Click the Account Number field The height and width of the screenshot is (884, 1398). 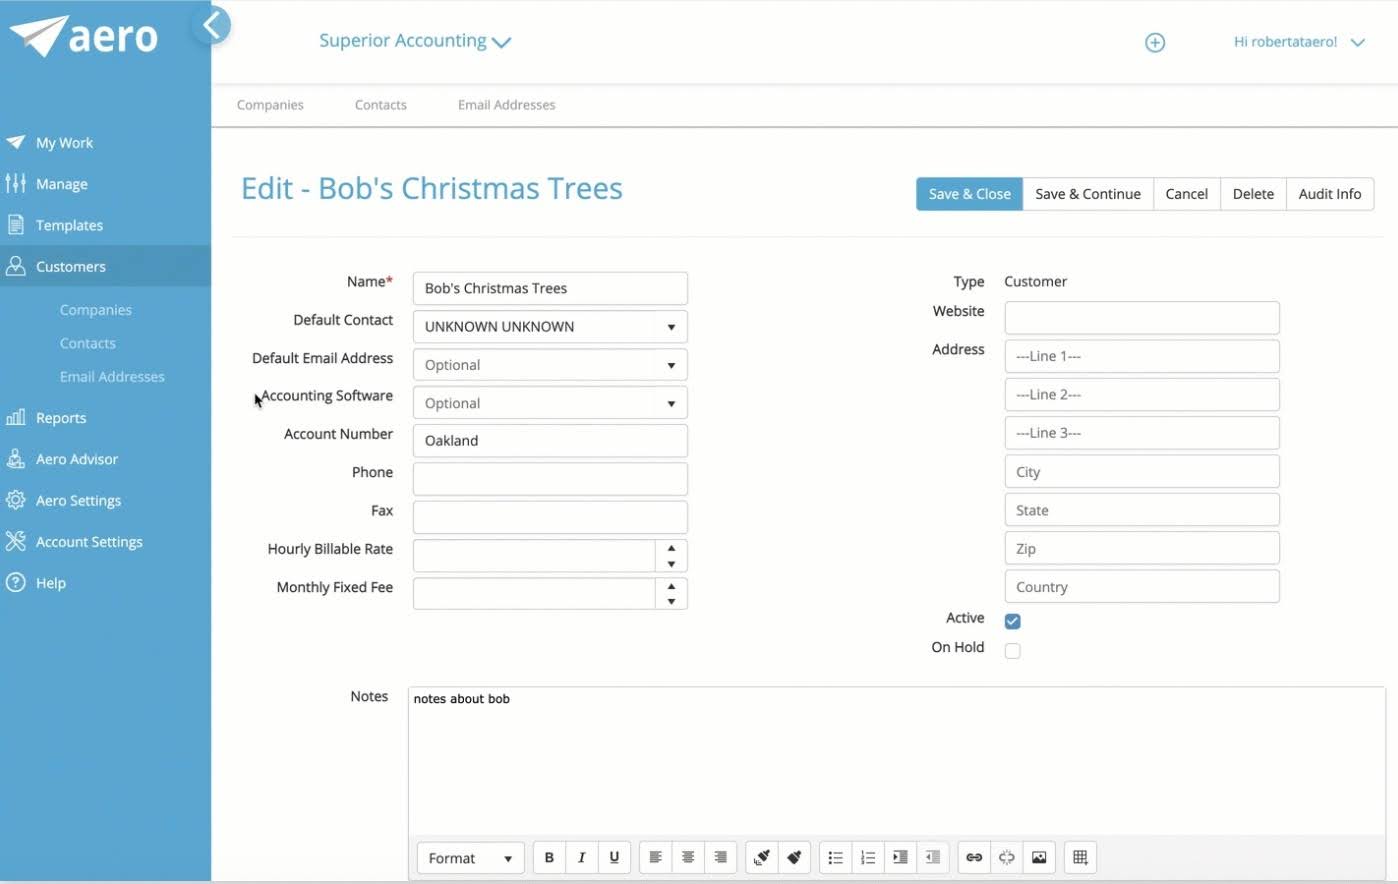(x=550, y=441)
